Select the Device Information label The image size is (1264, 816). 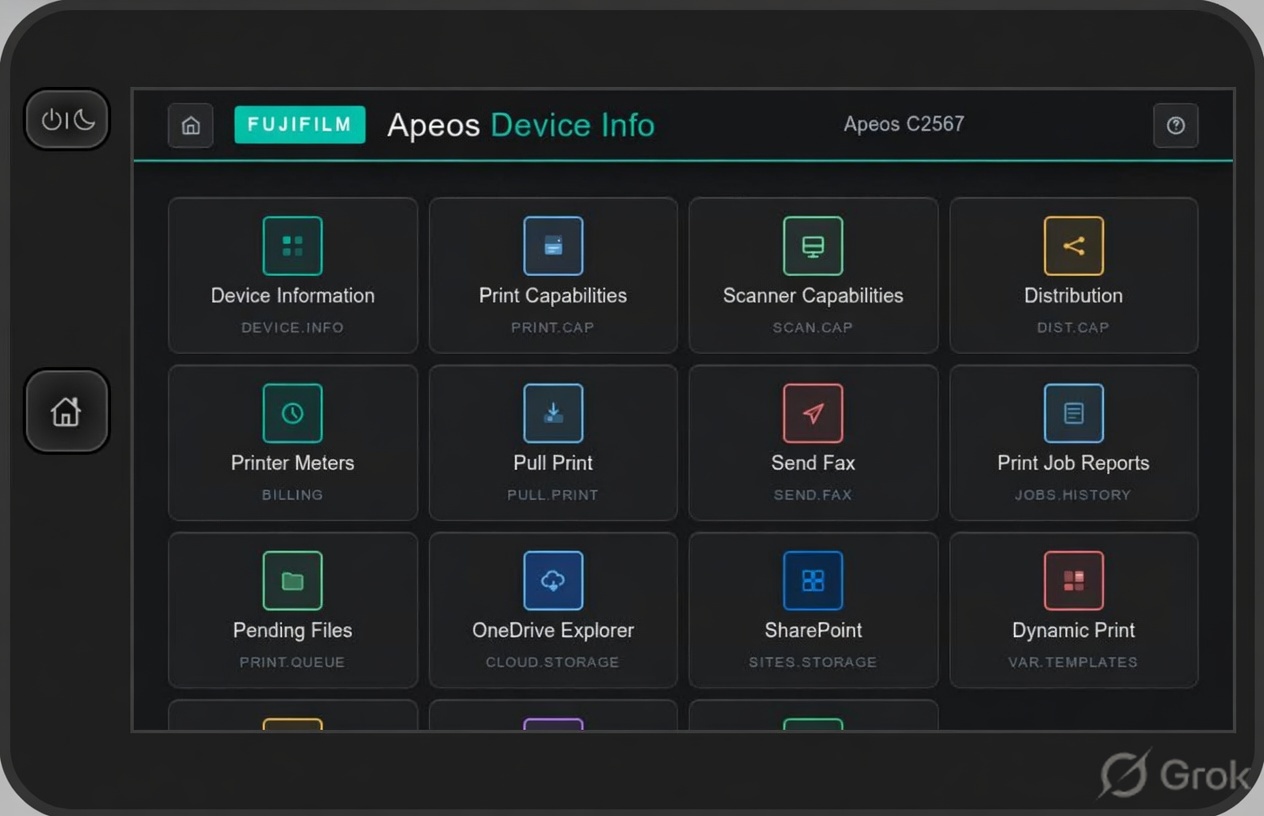pyautogui.click(x=293, y=296)
